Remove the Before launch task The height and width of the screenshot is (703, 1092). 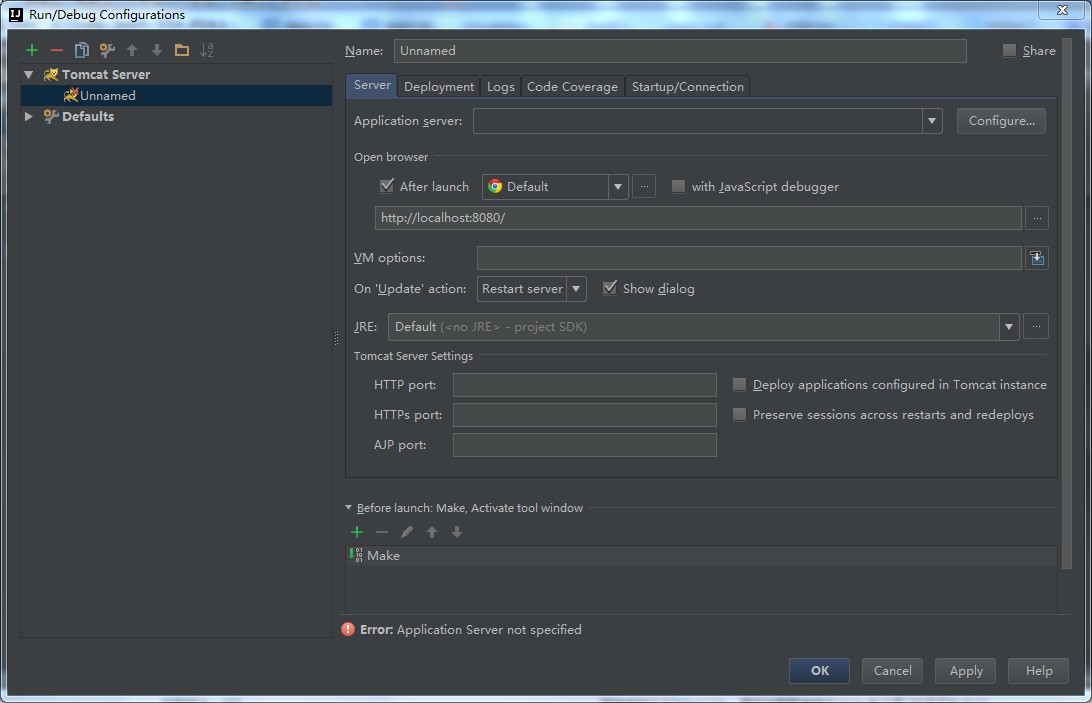(382, 532)
